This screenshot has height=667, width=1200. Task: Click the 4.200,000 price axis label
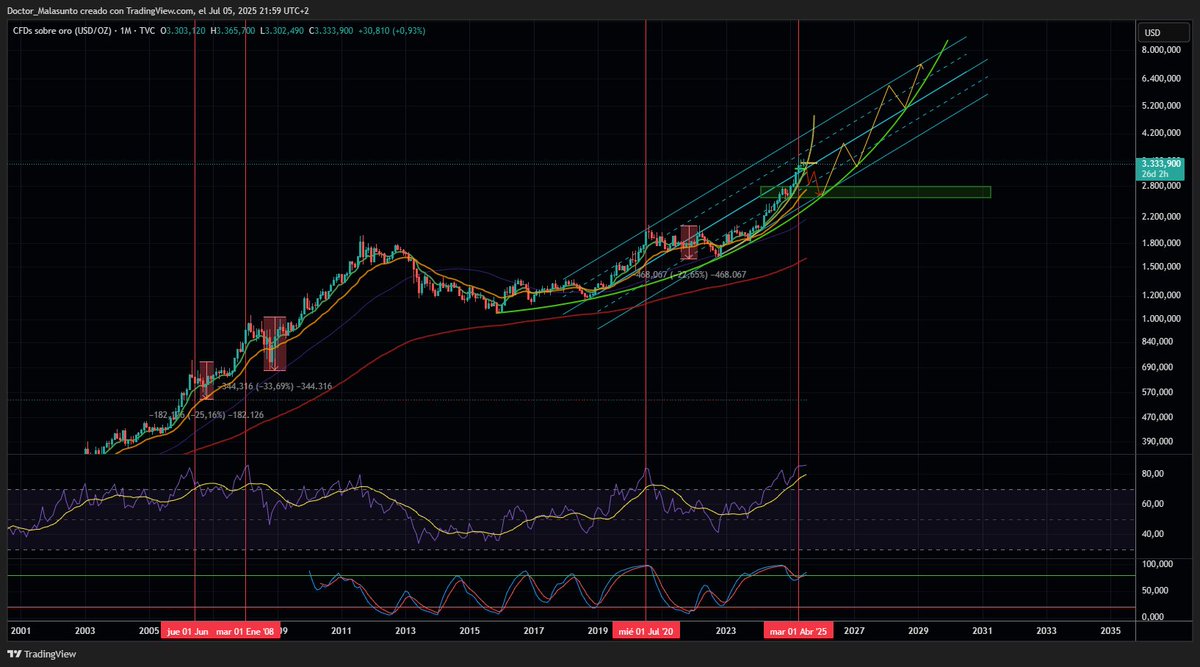[x=1162, y=134]
